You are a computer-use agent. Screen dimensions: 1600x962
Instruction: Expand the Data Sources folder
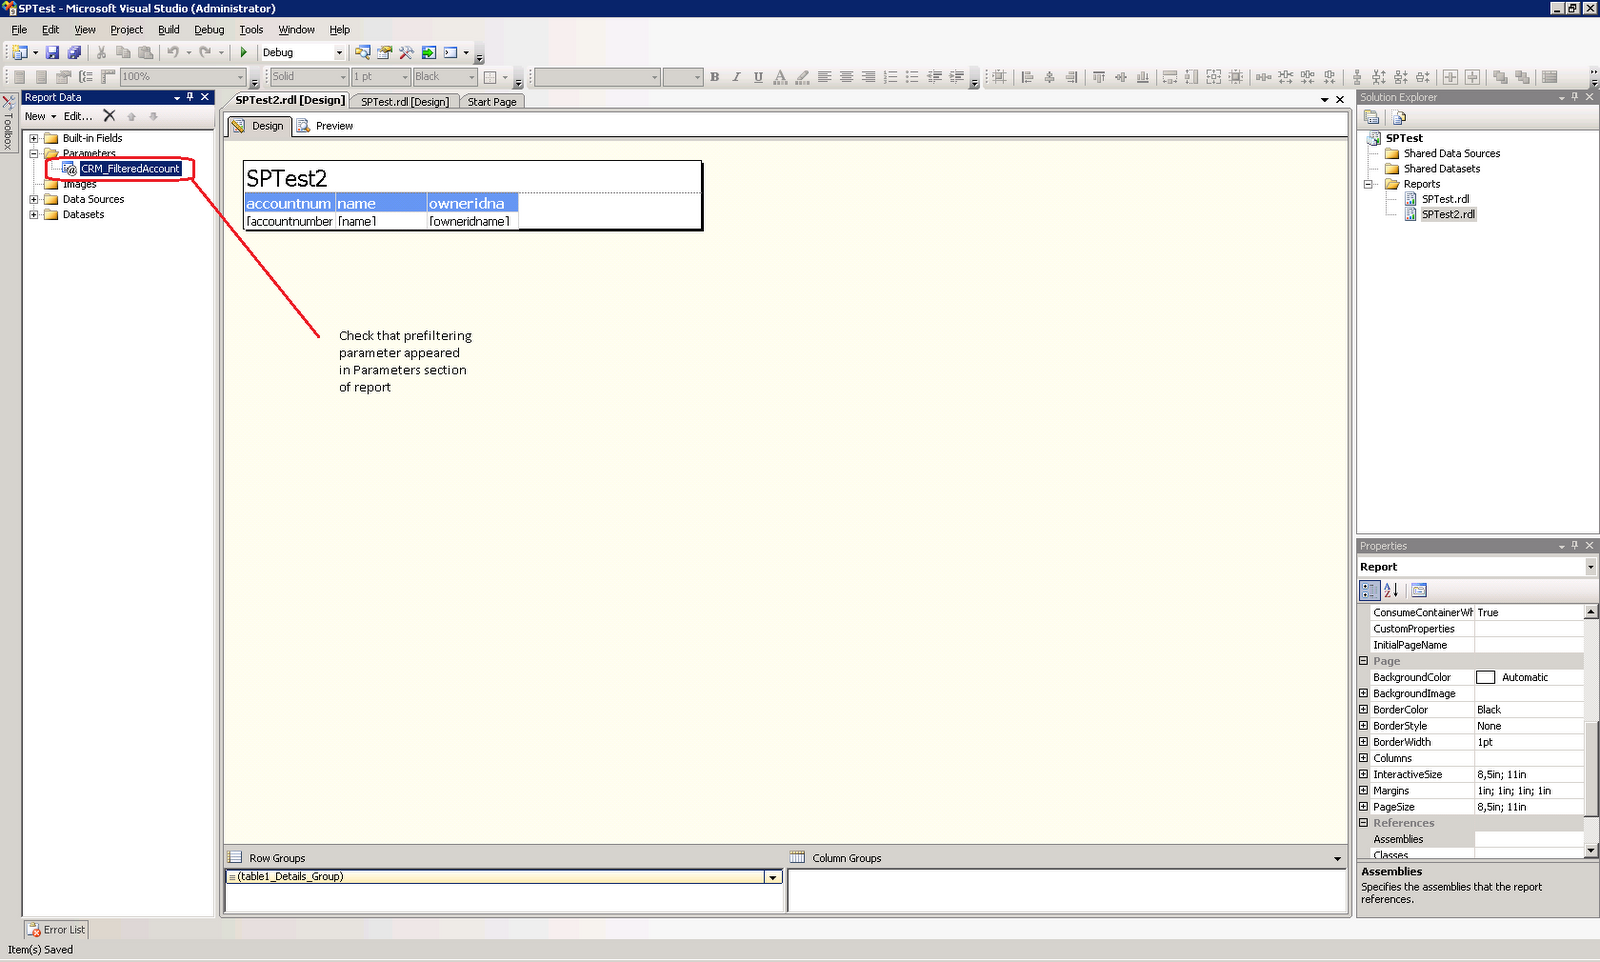point(34,200)
